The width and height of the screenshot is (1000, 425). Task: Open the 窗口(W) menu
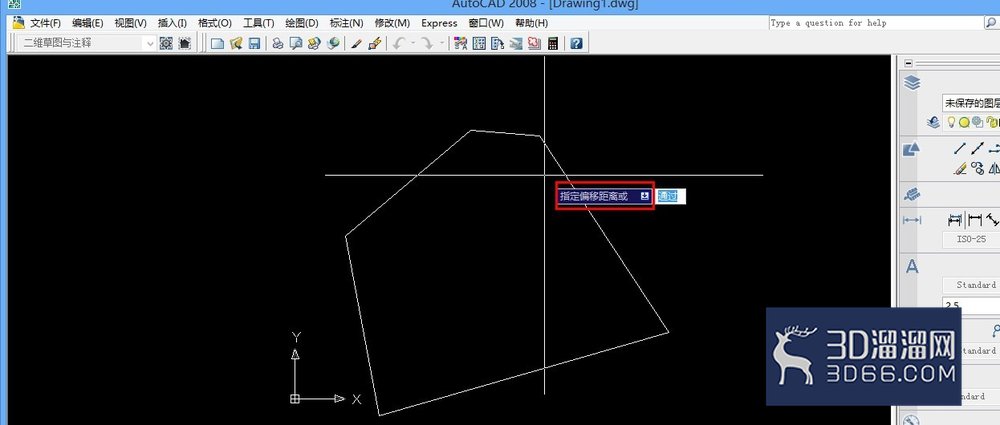486,22
